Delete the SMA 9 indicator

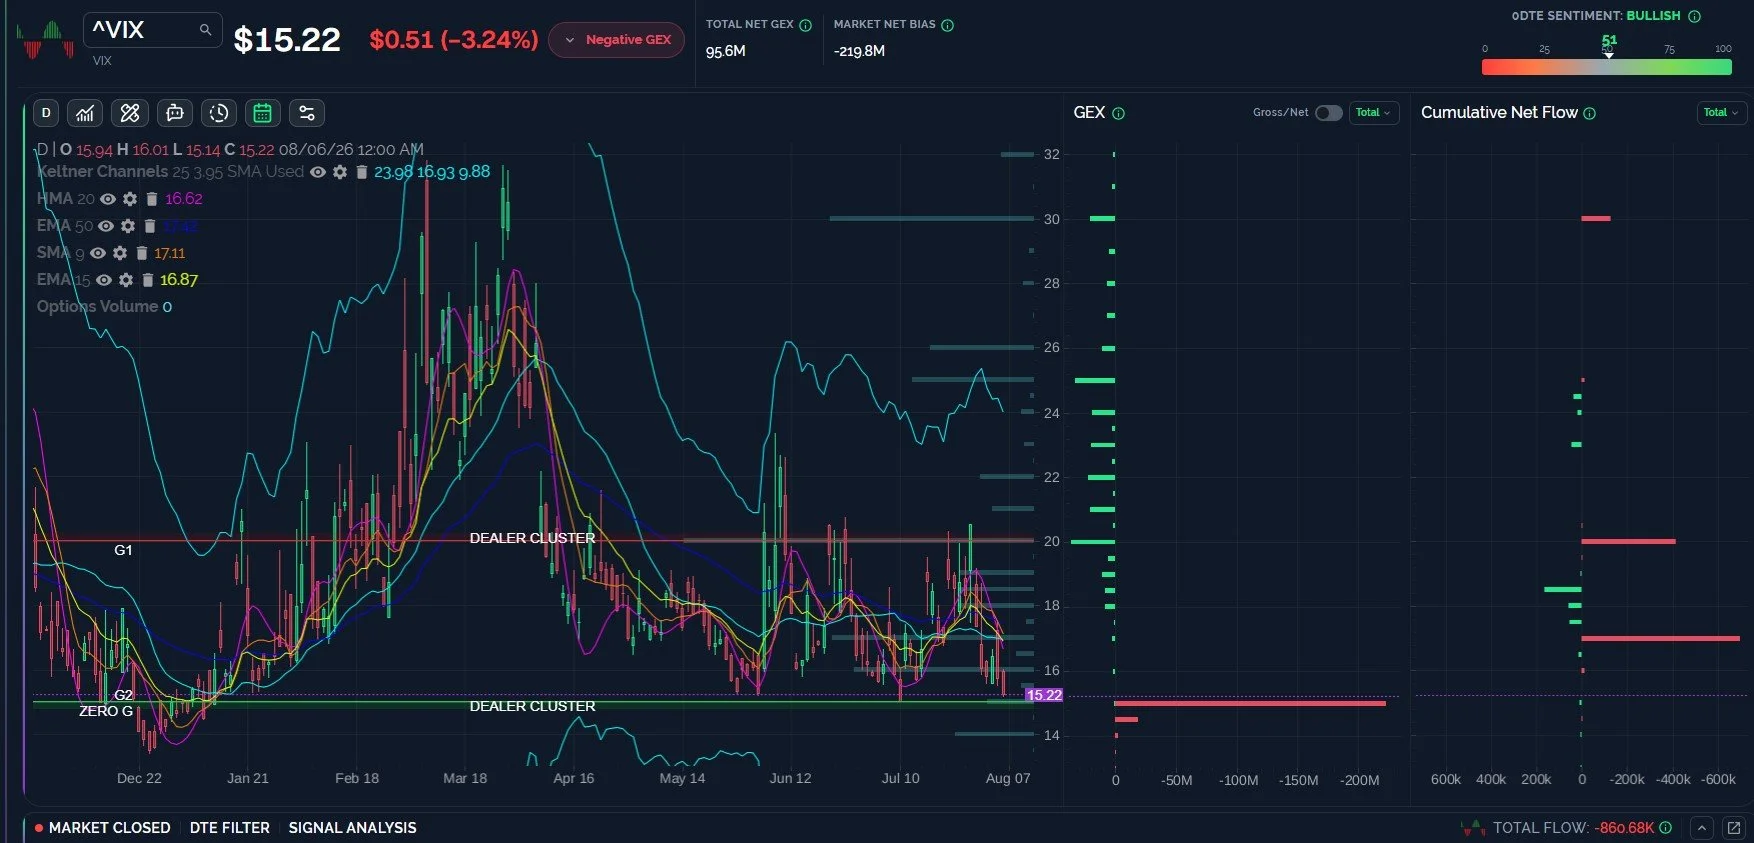click(142, 253)
